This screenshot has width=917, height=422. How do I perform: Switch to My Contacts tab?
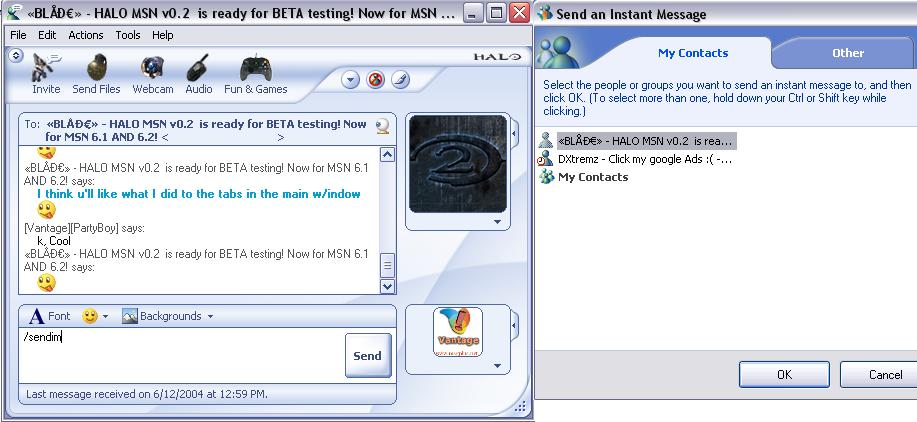click(x=693, y=53)
